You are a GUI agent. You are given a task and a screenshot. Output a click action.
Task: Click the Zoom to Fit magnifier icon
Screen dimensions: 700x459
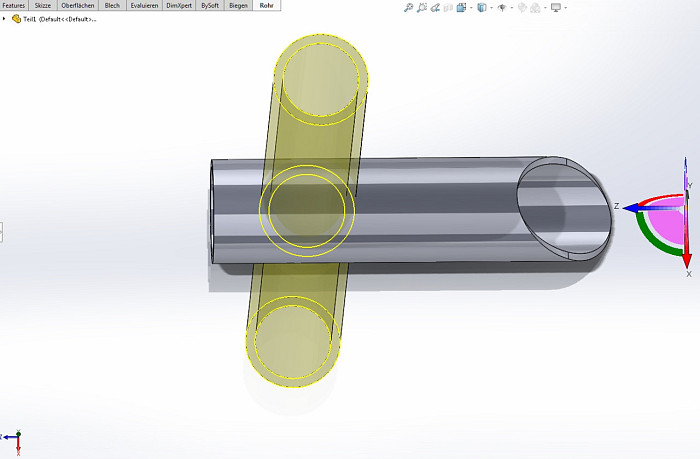point(408,8)
